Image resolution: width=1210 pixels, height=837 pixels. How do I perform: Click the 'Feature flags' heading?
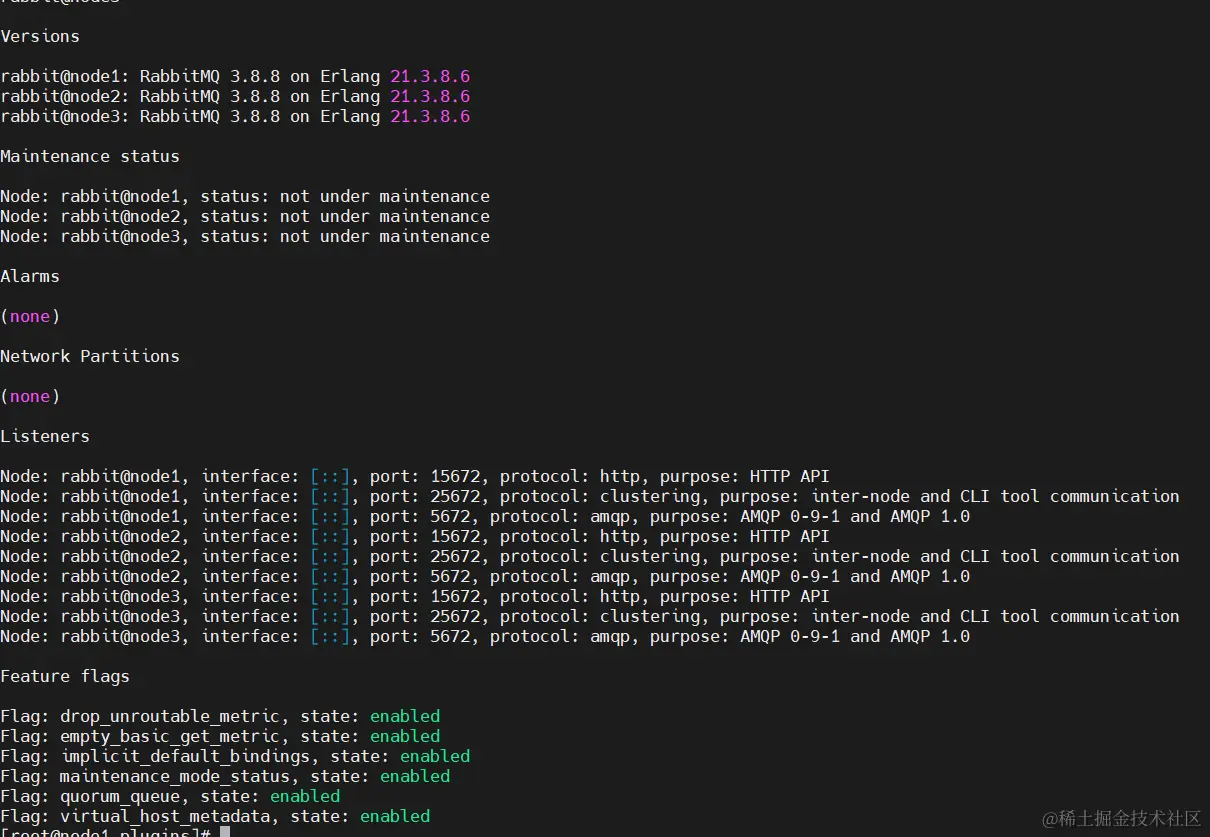[x=65, y=676]
